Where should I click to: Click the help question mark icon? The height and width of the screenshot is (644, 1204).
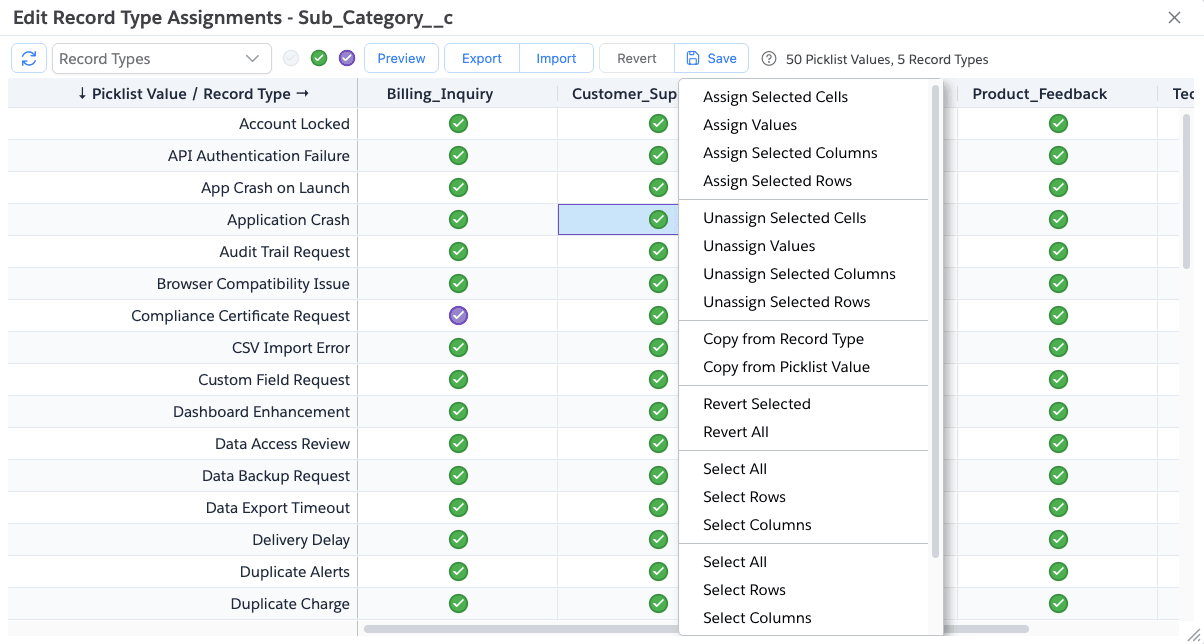pos(769,59)
